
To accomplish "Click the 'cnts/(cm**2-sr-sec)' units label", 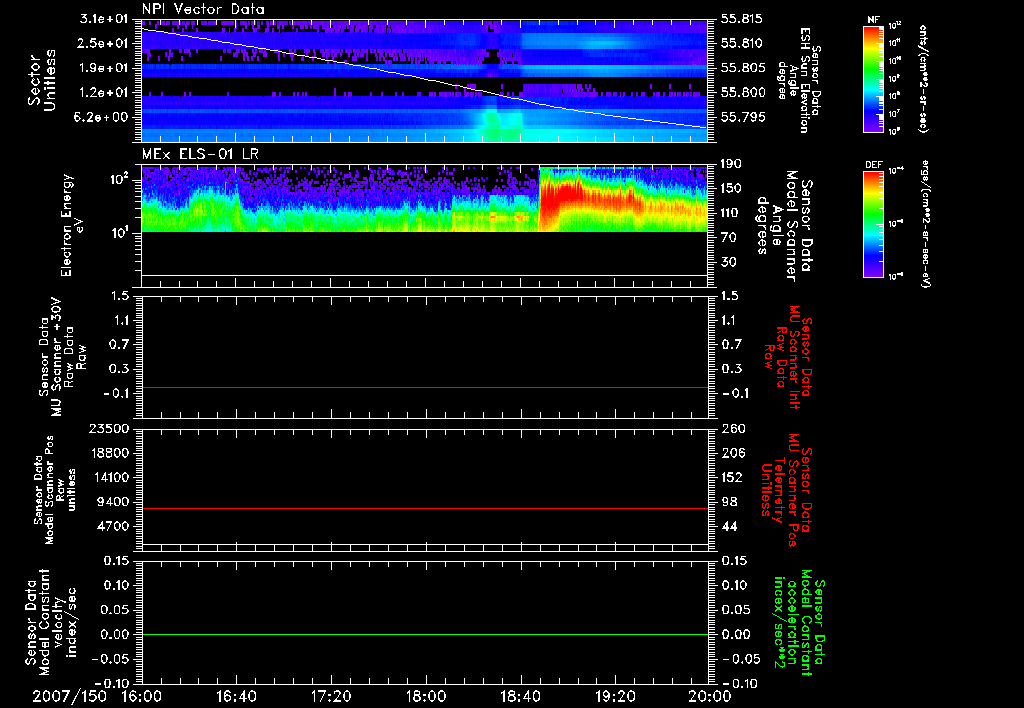I will click(x=923, y=79).
